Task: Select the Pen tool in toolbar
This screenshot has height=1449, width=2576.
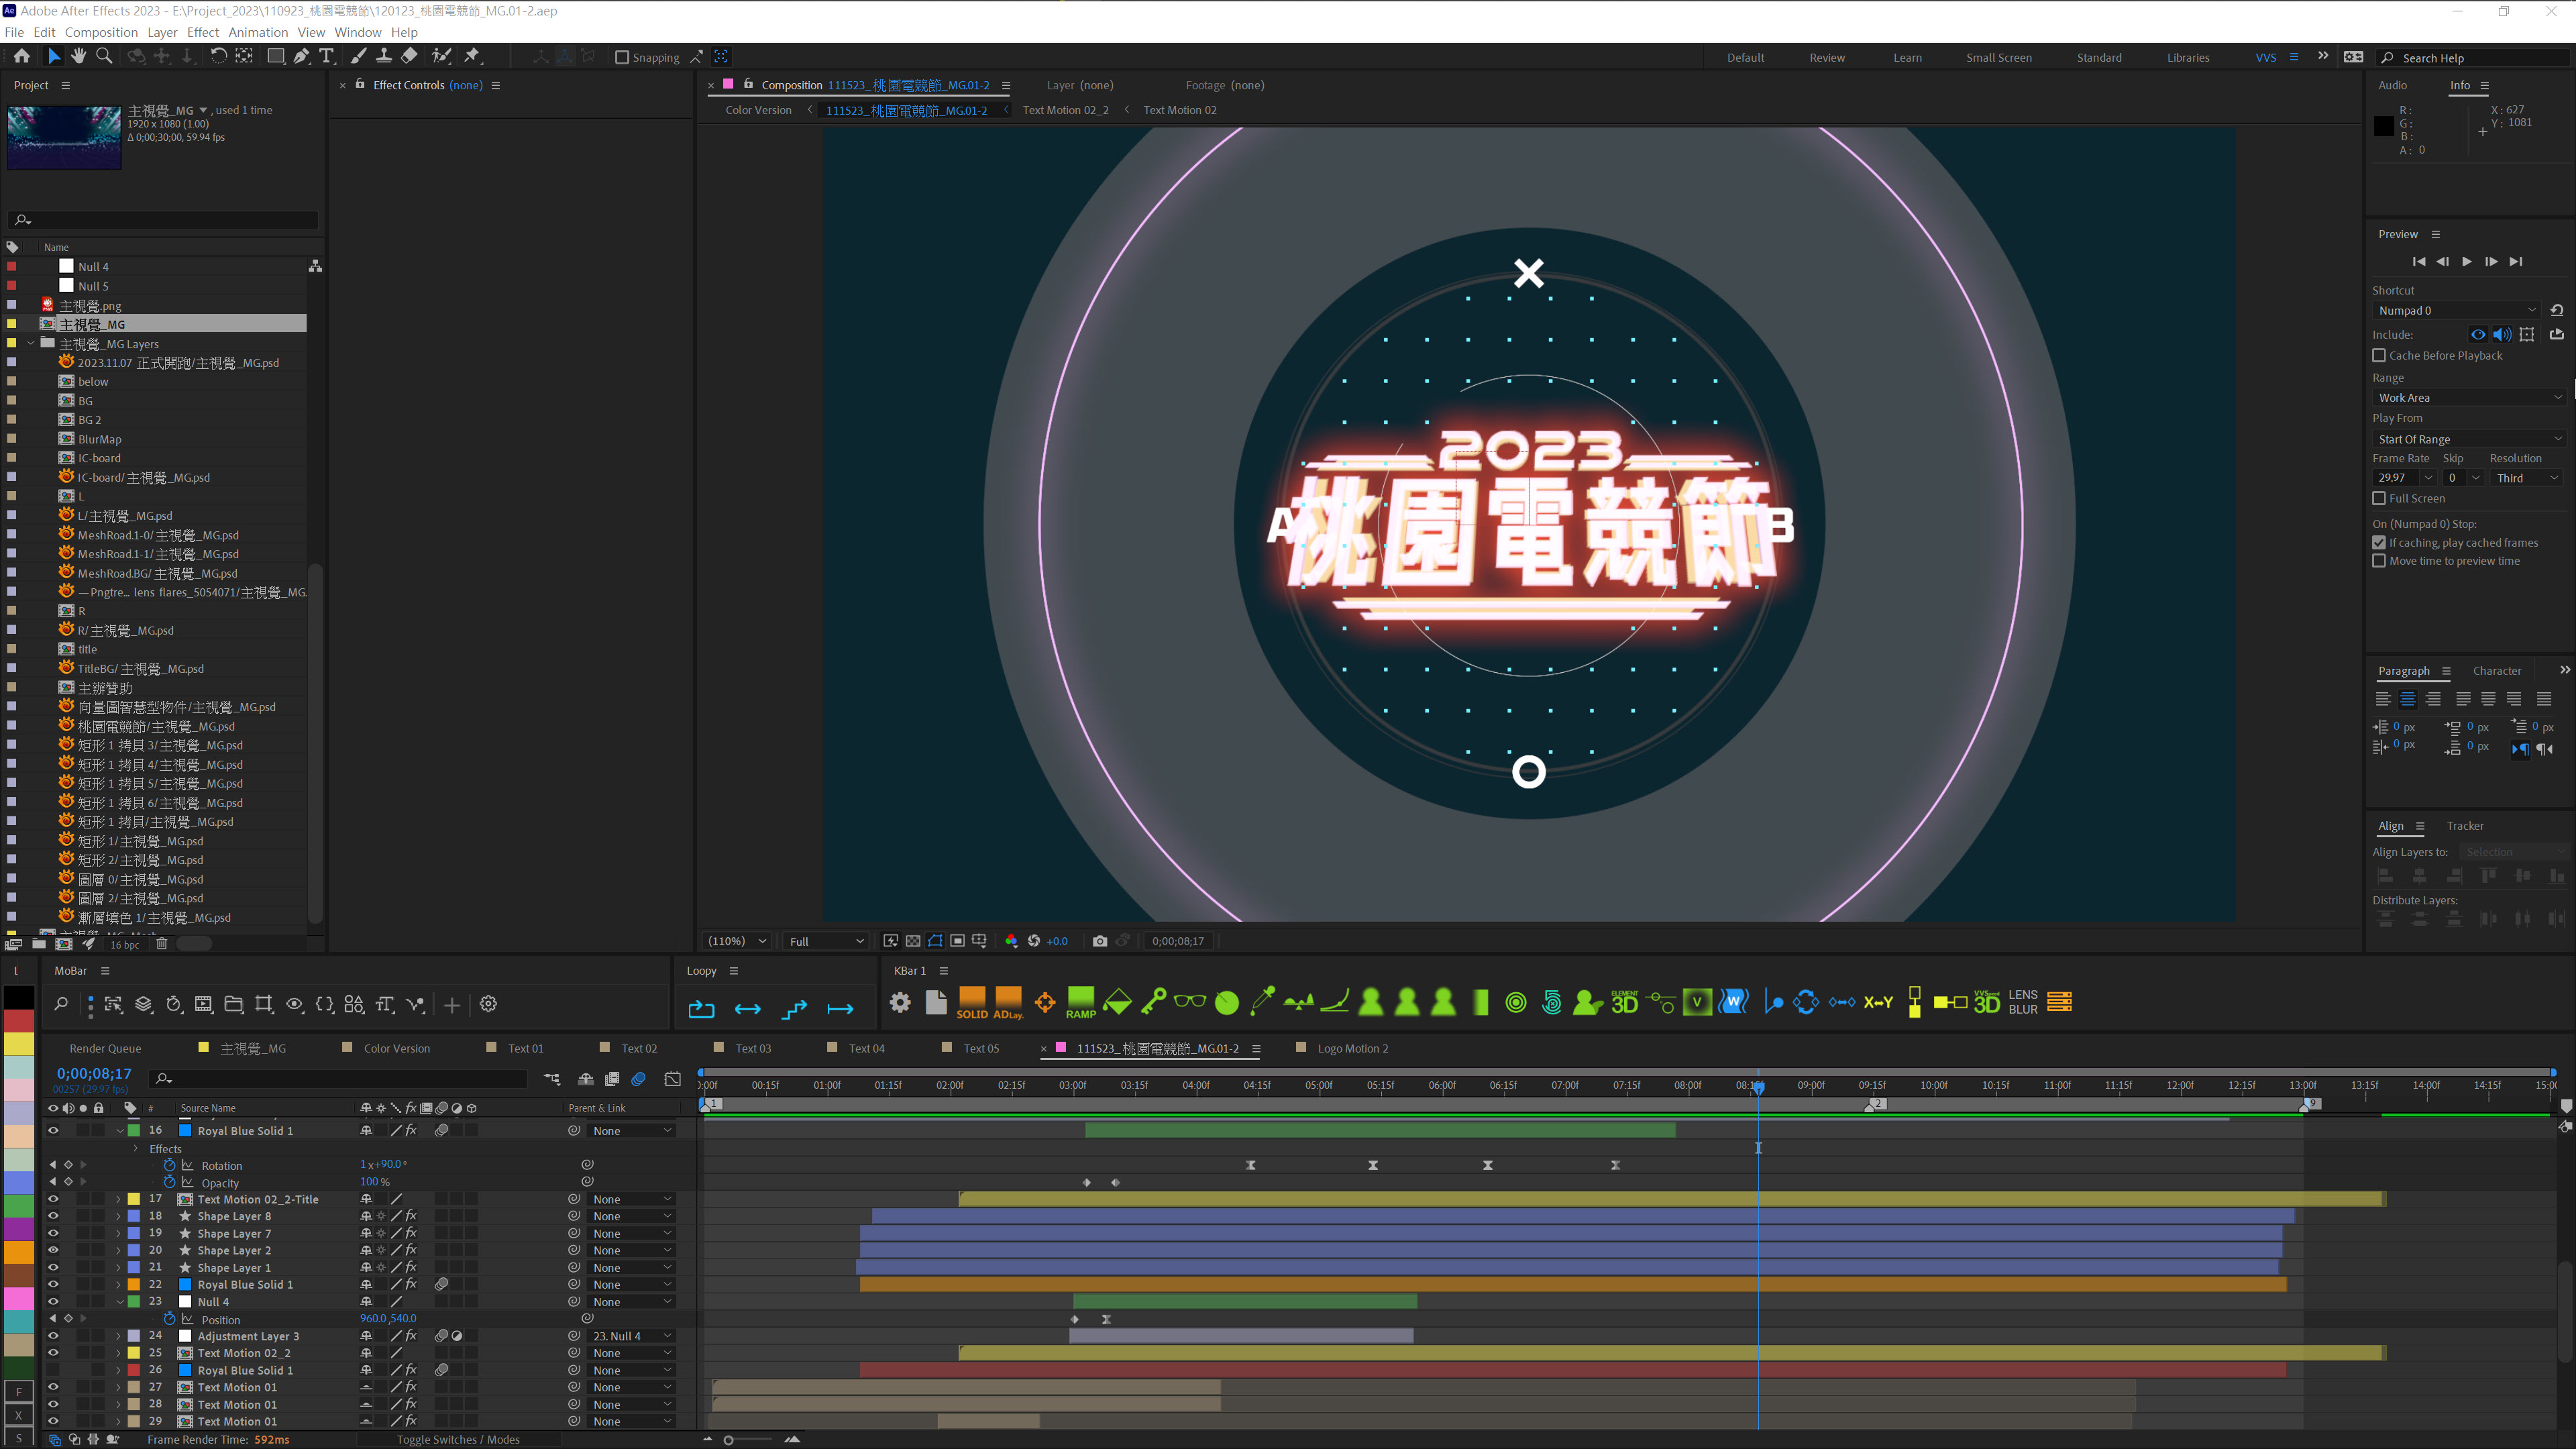Action: tap(301, 57)
